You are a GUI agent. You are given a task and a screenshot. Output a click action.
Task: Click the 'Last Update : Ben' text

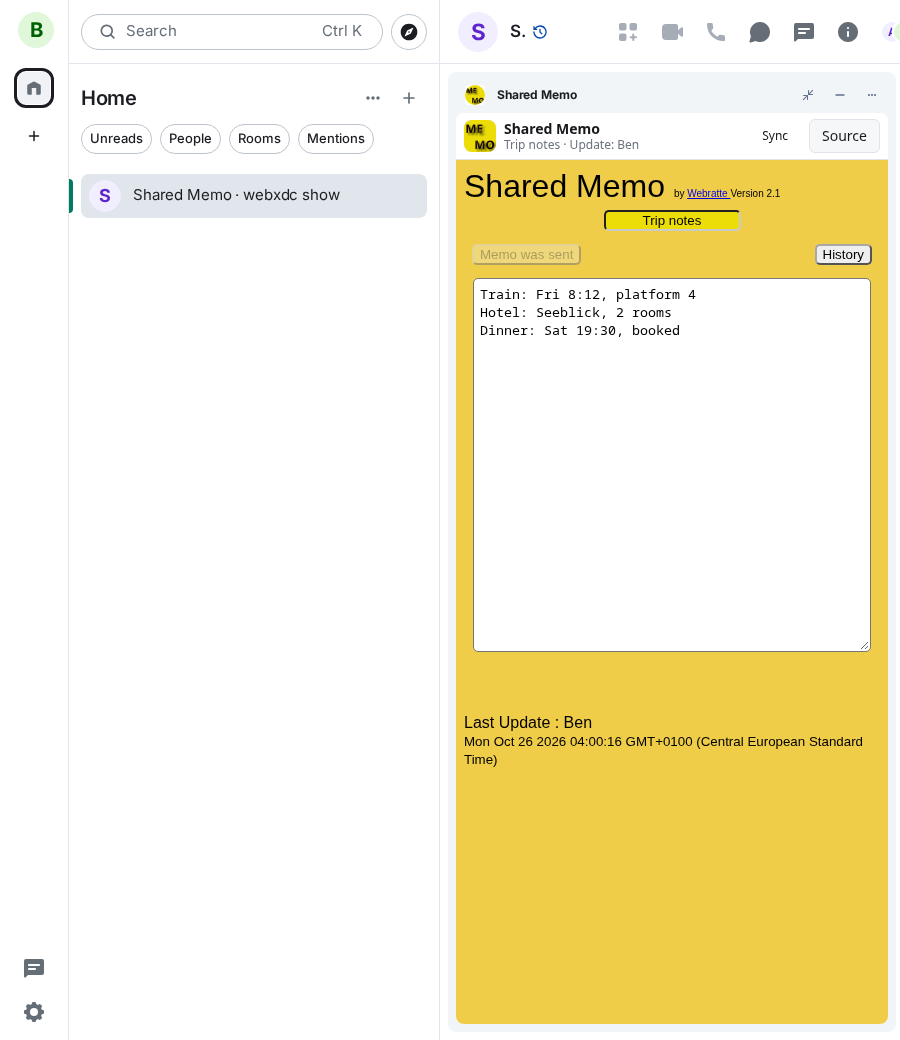(528, 723)
